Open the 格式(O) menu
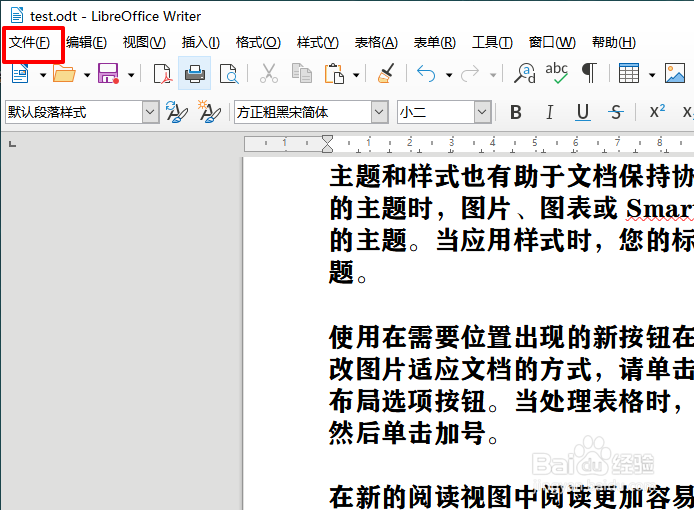The image size is (694, 510). click(258, 43)
